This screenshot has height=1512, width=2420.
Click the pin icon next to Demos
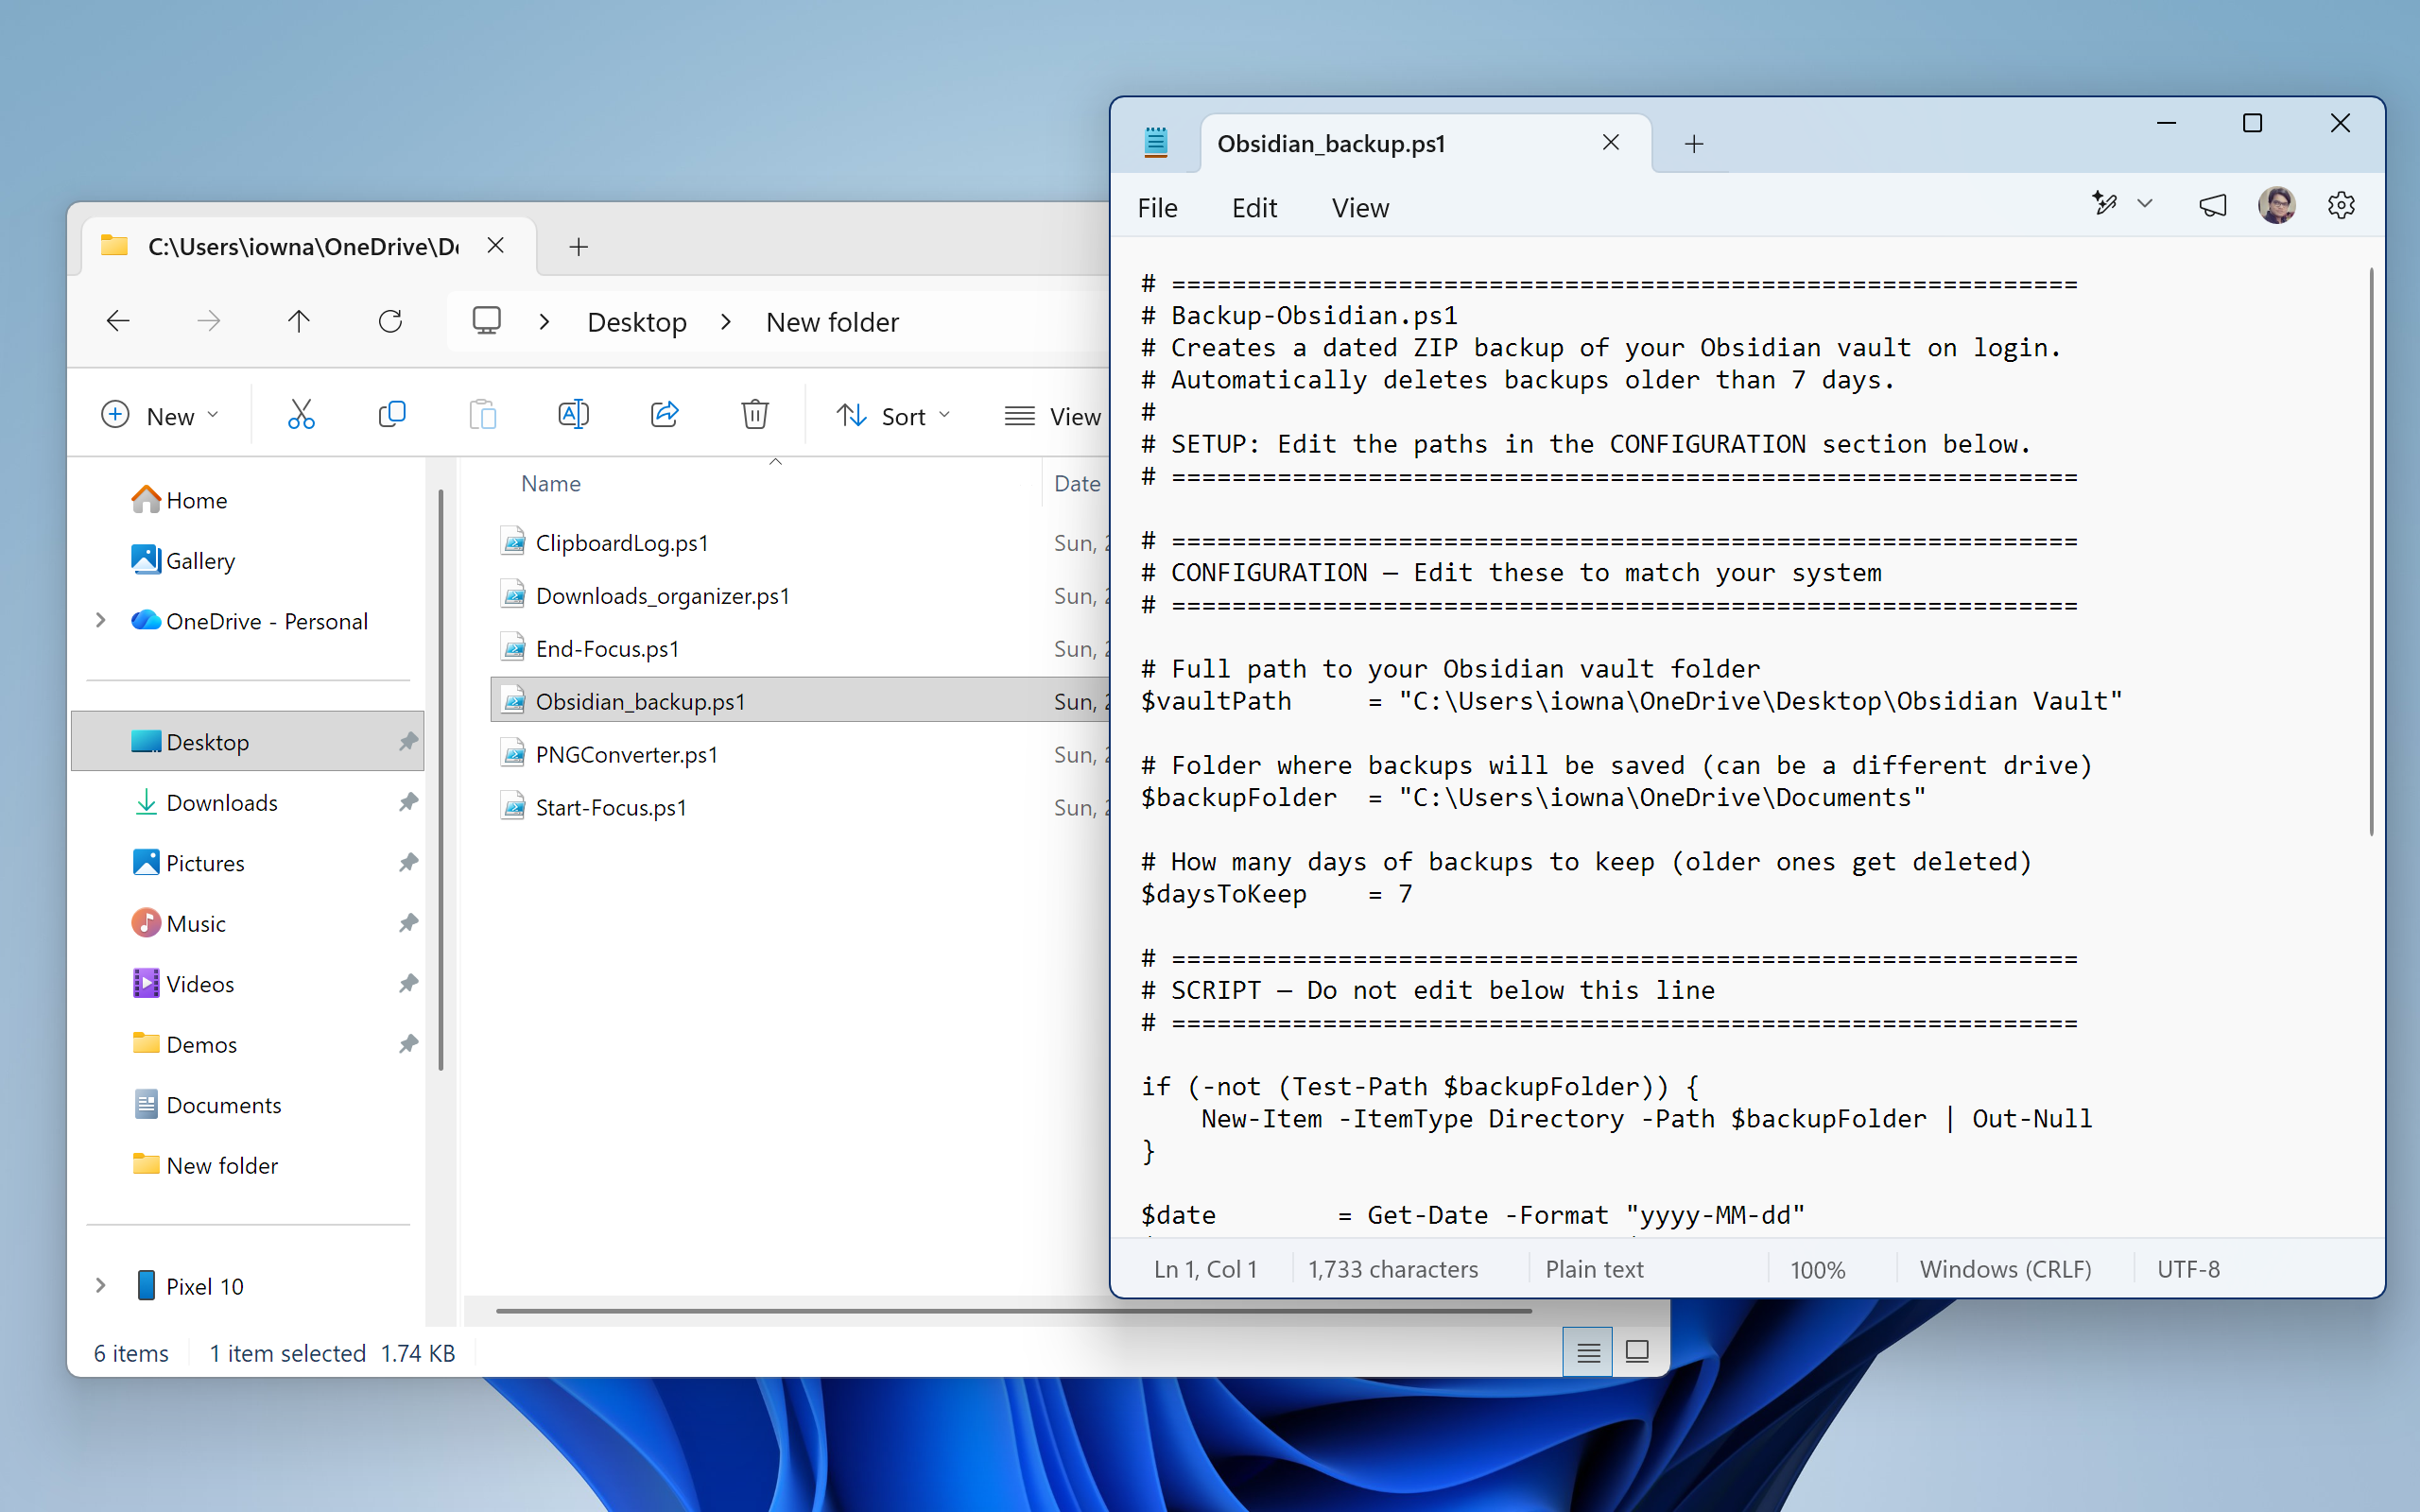(x=408, y=1044)
